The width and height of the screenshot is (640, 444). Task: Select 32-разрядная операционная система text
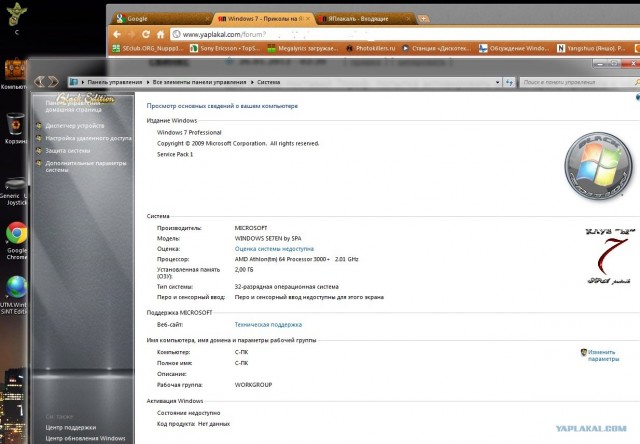tap(286, 287)
